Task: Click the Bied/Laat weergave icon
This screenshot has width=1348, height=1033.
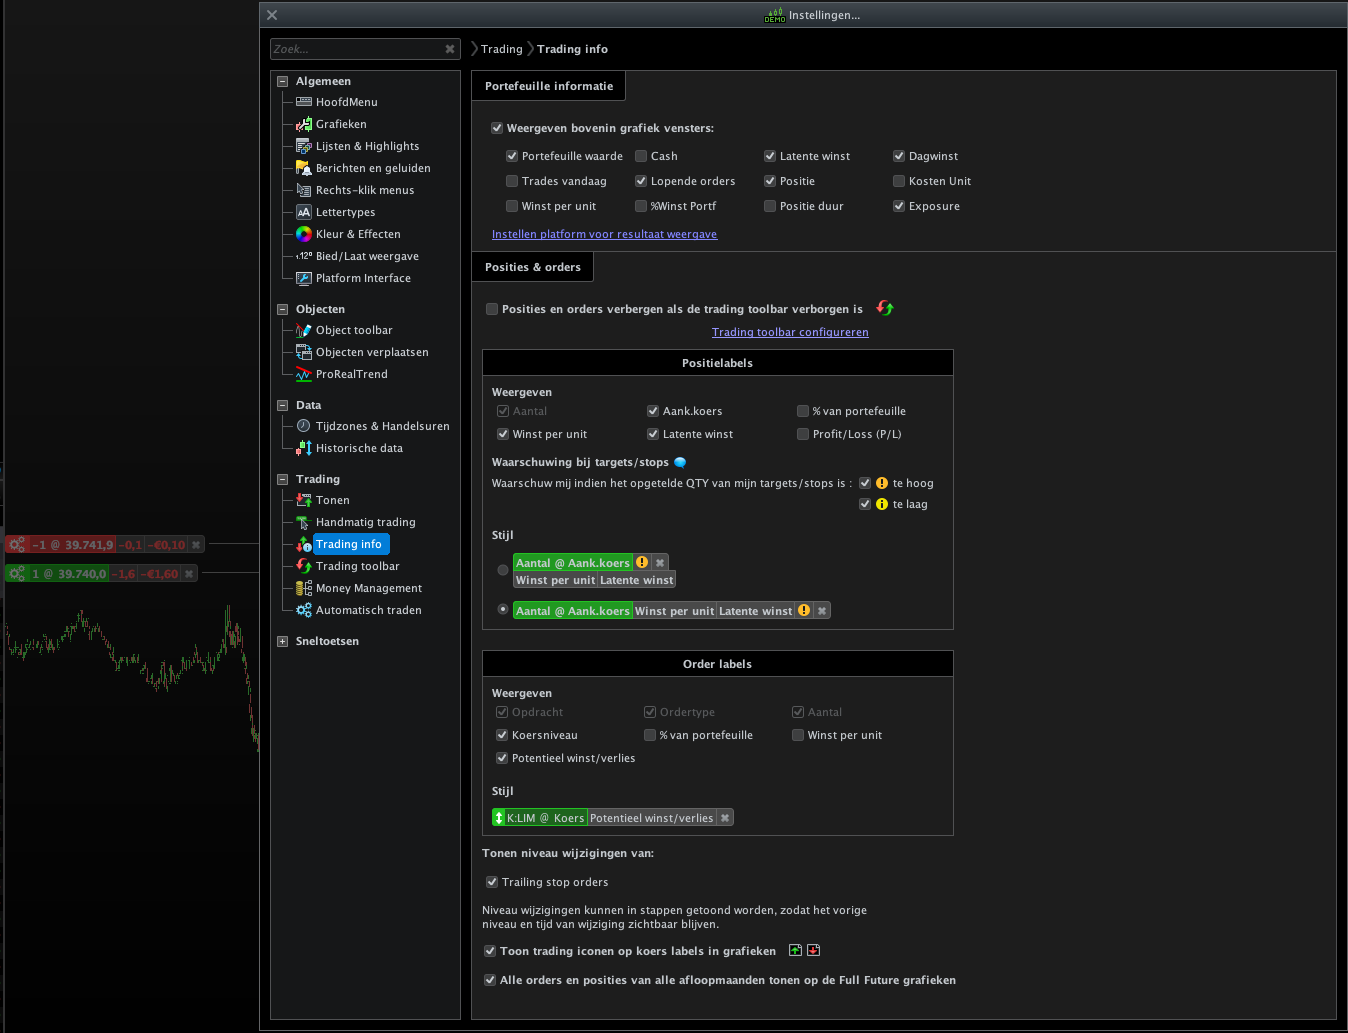Action: [x=304, y=256]
